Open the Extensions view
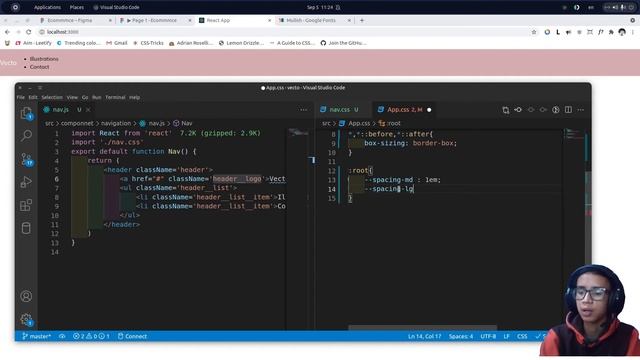The width and height of the screenshot is (640, 360). pyautogui.click(x=27, y=205)
